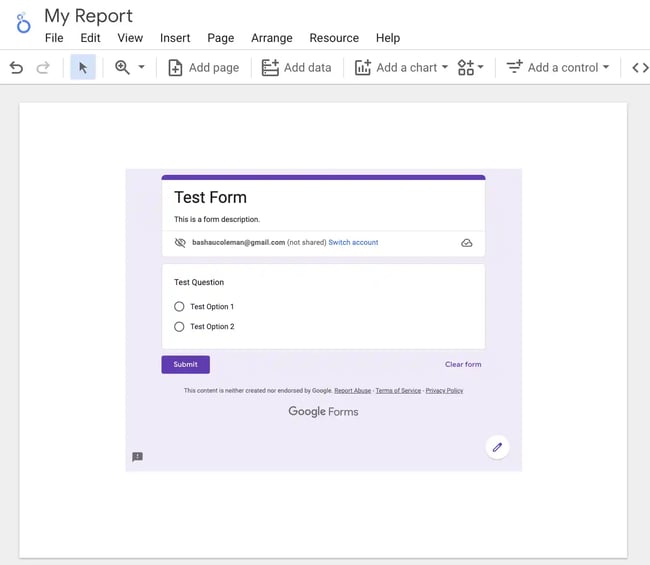Click the Terms of Service link
The width and height of the screenshot is (650, 565).
[398, 390]
